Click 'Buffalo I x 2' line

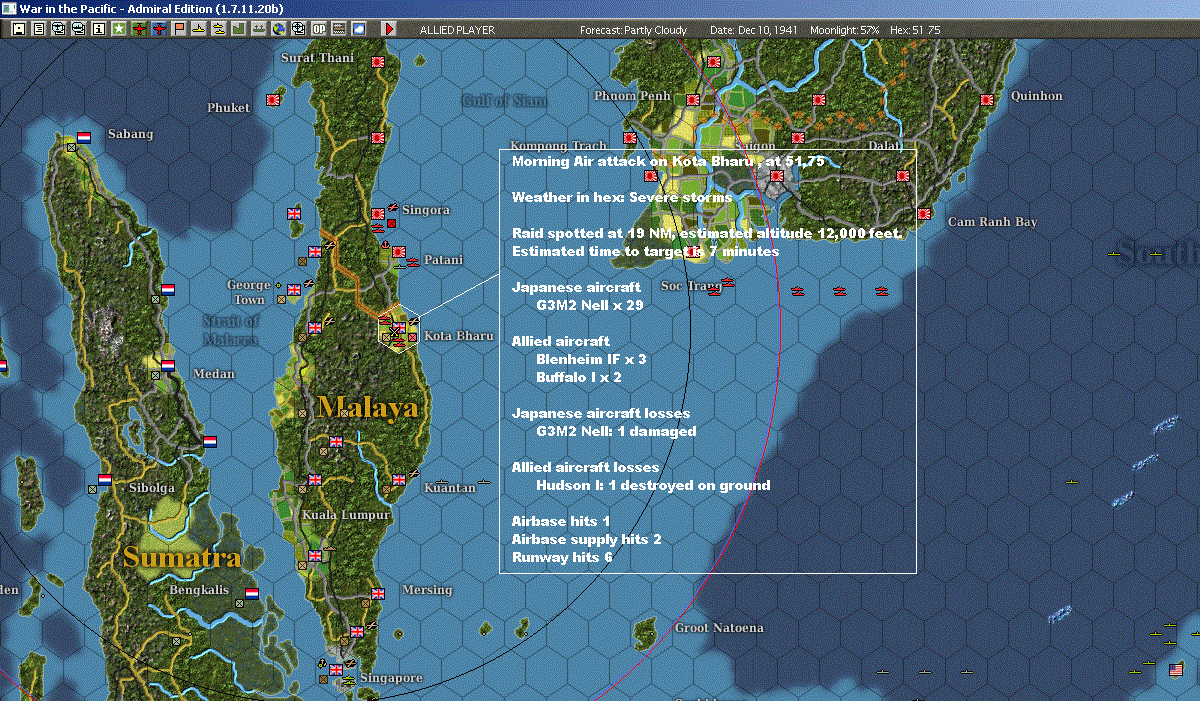click(578, 377)
